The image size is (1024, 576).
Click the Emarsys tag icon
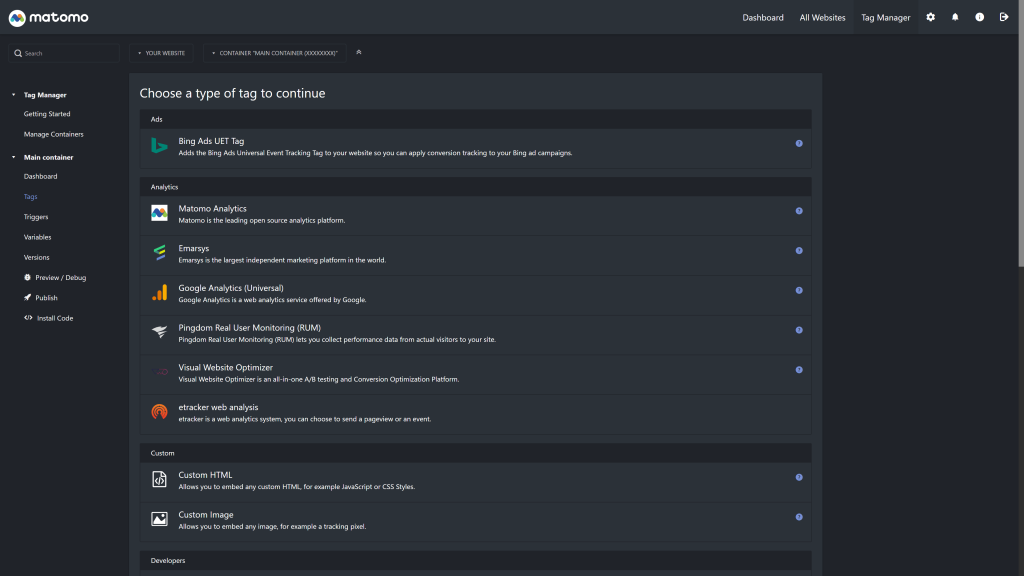159,253
